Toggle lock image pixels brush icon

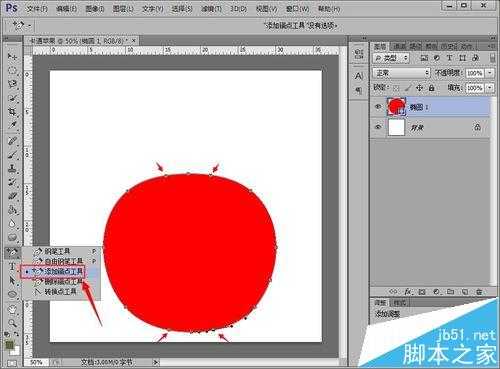click(408, 88)
